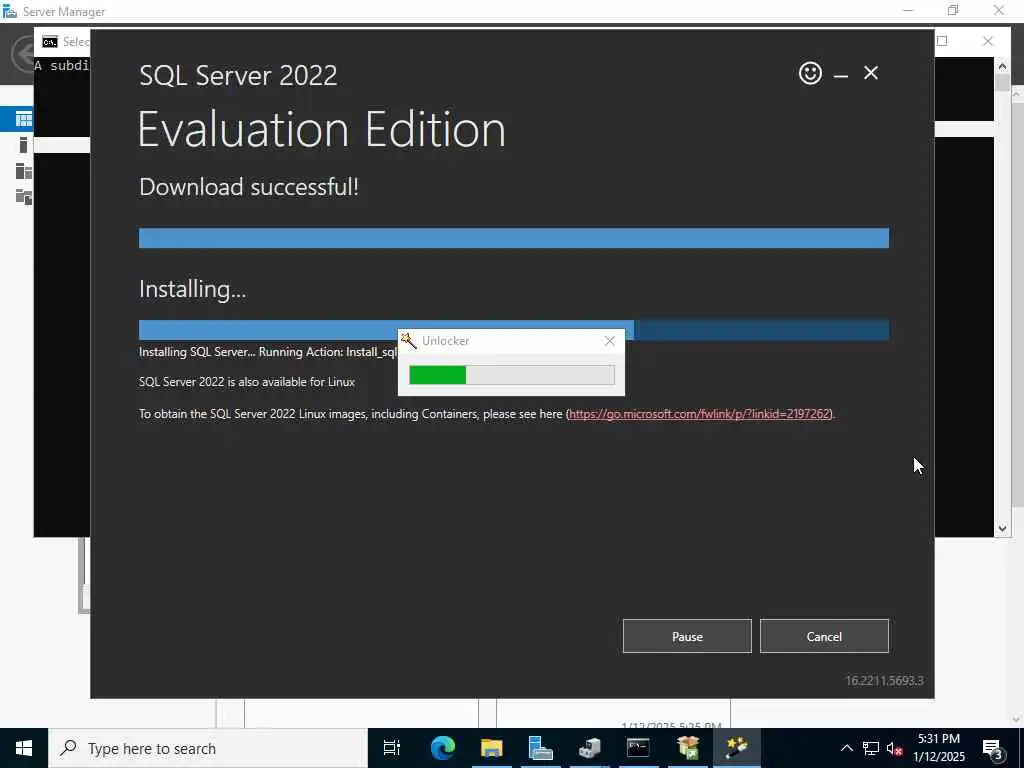Image resolution: width=1024 pixels, height=768 pixels.
Task: Click the Installing progress bar
Action: [x=513, y=330]
